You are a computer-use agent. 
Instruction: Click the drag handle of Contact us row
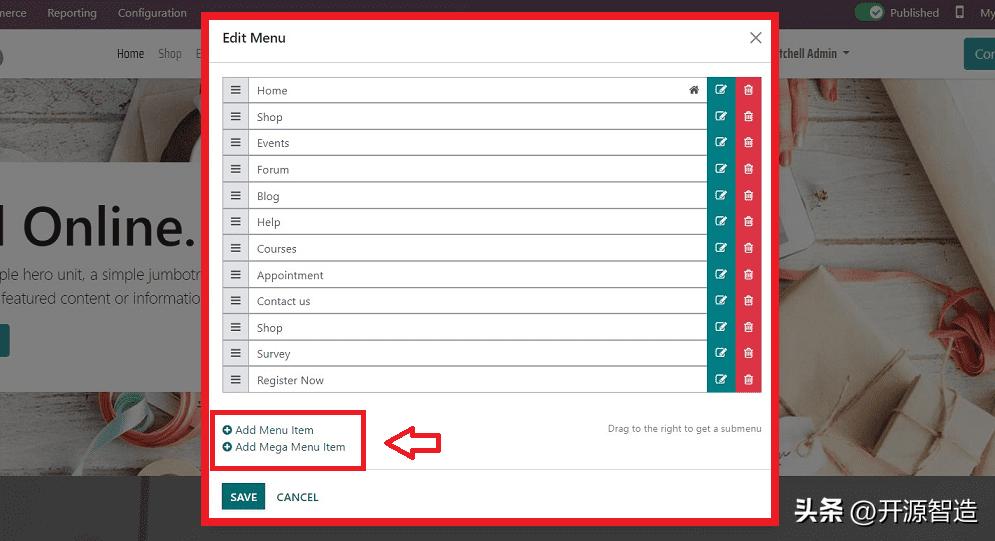tap(235, 301)
